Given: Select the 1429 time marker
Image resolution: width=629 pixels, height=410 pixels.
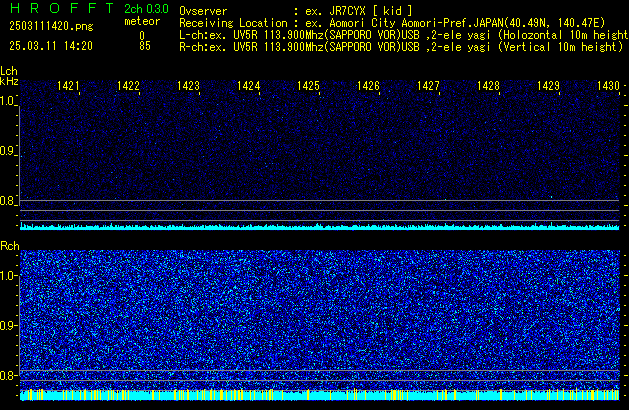Looking at the screenshot, I should [548, 86].
